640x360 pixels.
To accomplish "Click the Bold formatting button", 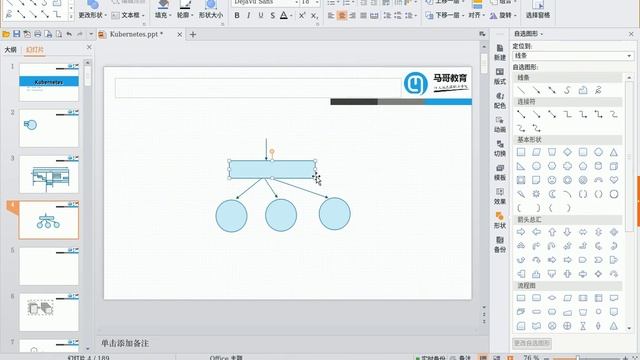I will coord(237,16).
